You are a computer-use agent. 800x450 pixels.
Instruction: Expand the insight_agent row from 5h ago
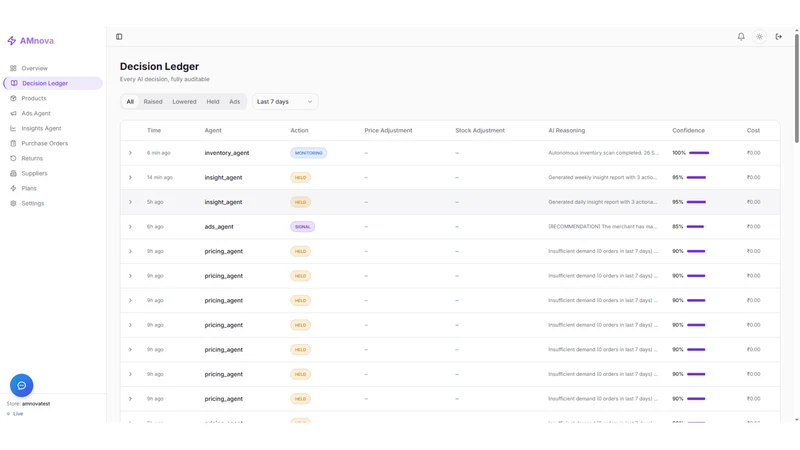coord(130,202)
